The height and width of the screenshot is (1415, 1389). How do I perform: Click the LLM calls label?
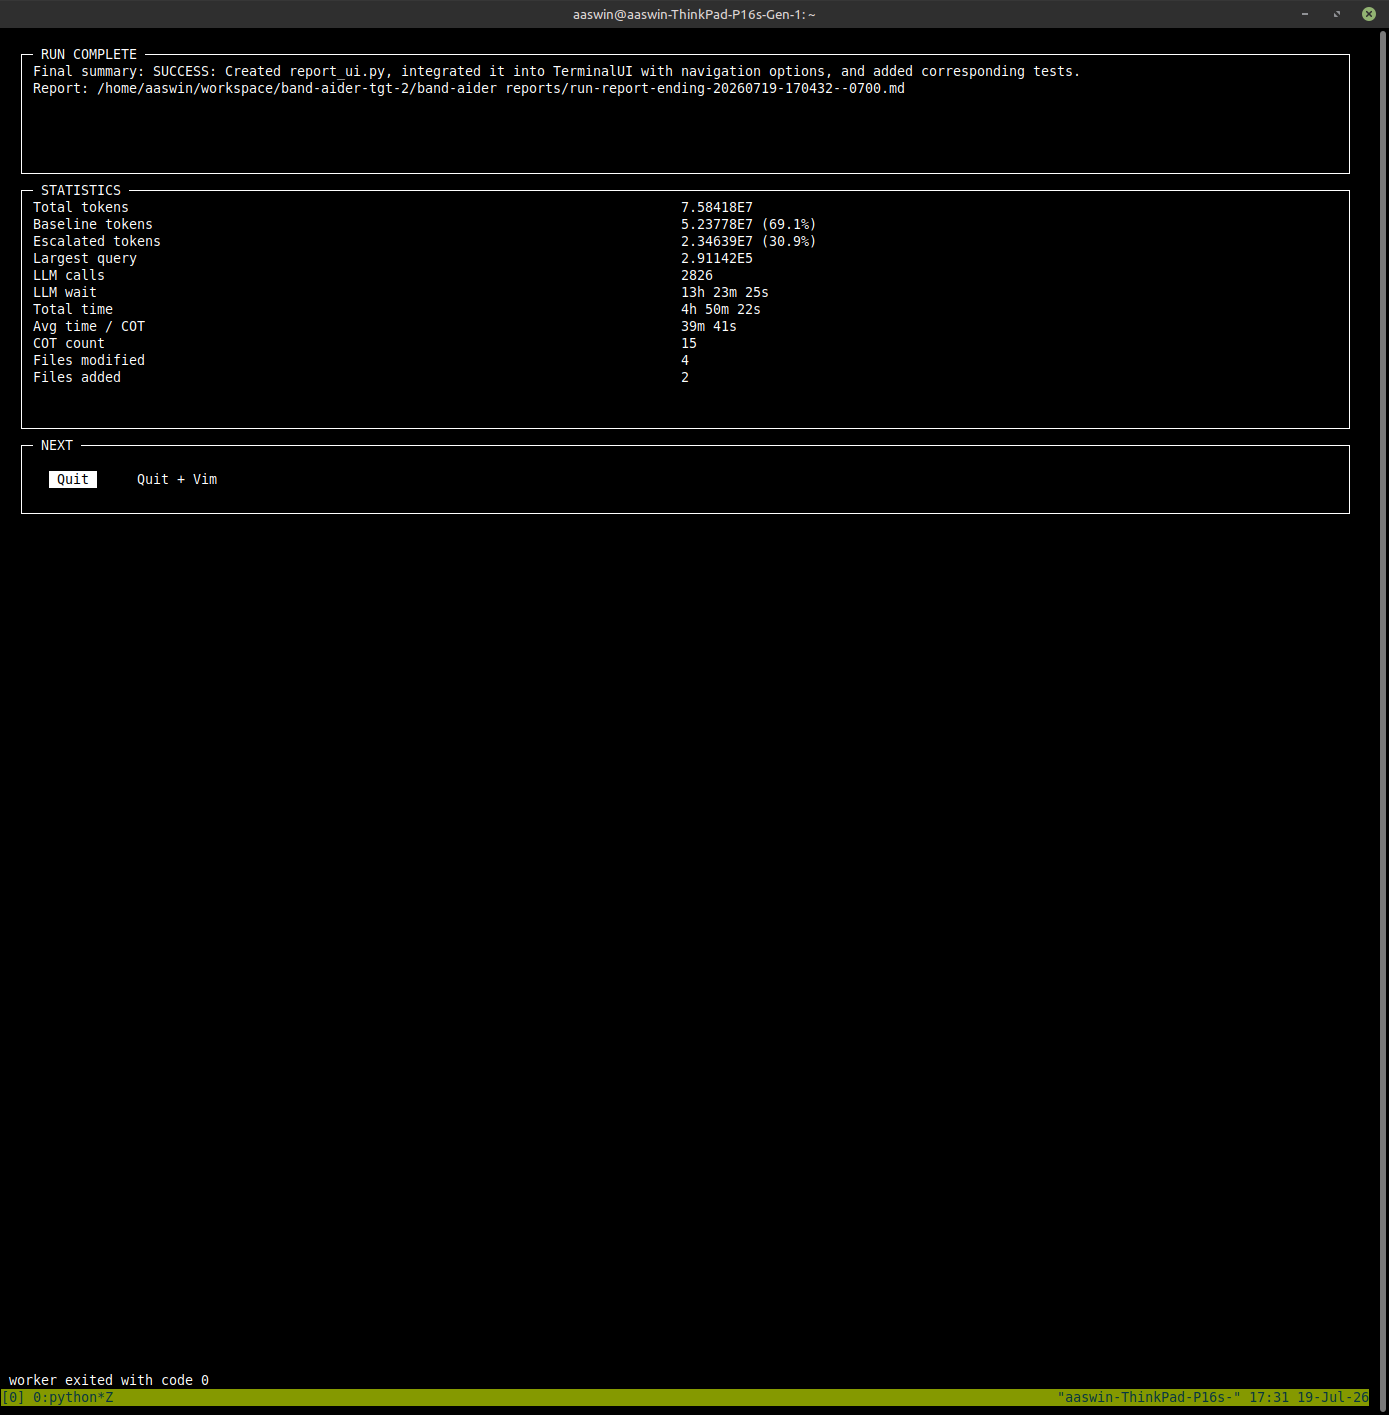[x=69, y=275]
